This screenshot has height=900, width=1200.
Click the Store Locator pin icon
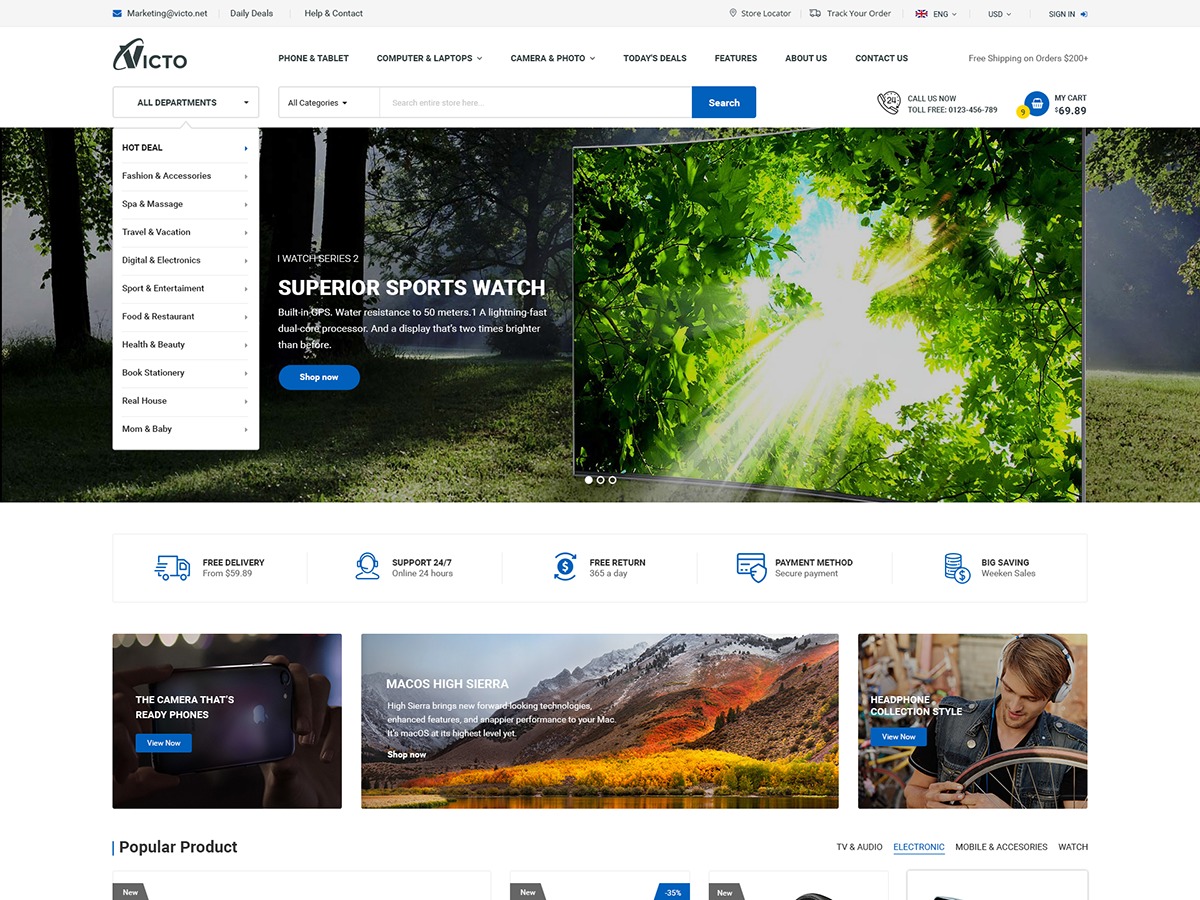click(x=733, y=14)
